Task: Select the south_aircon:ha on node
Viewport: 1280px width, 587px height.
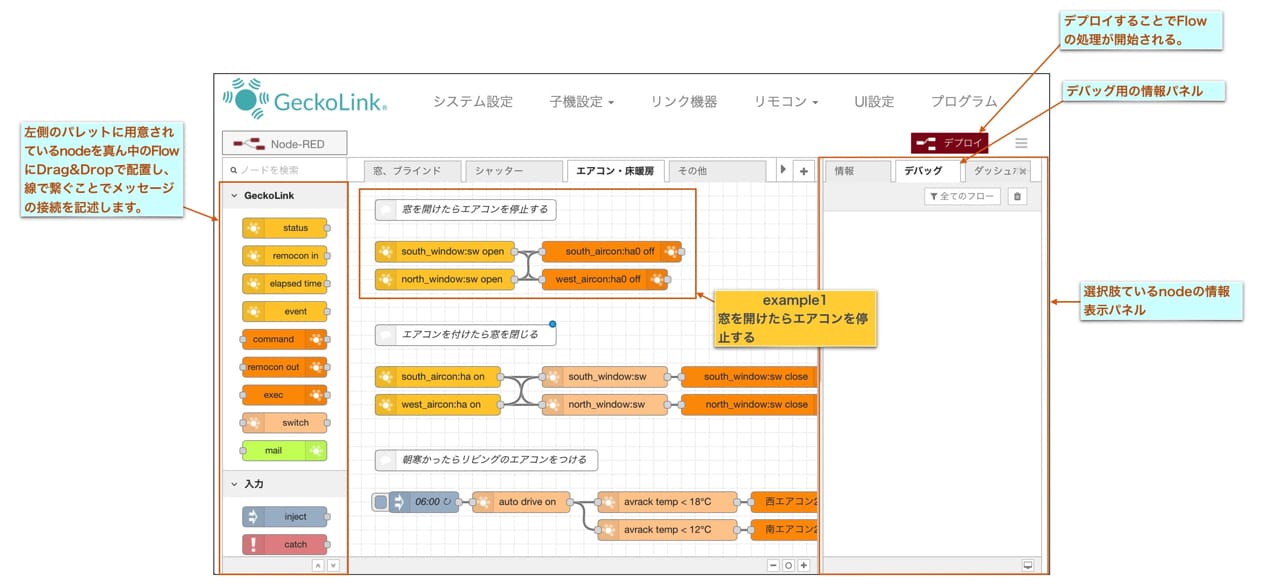Action: [437, 377]
